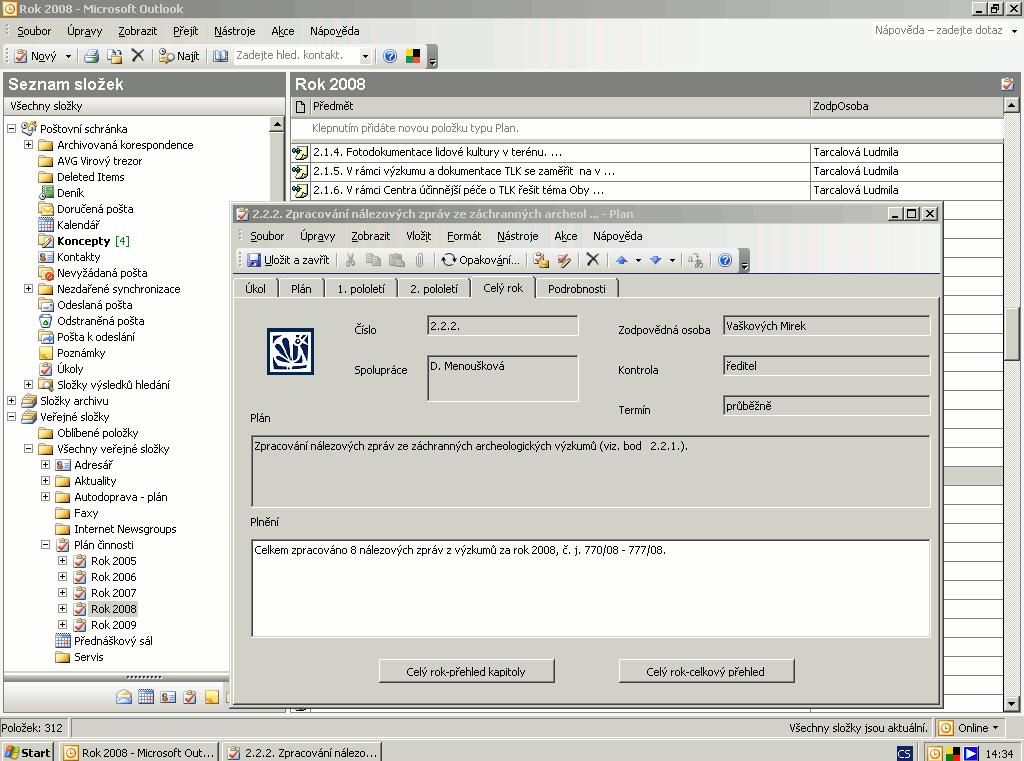Viewport: 1024px width, 761px height.
Task: Click the Opakování recurrence button
Action: click(480, 260)
